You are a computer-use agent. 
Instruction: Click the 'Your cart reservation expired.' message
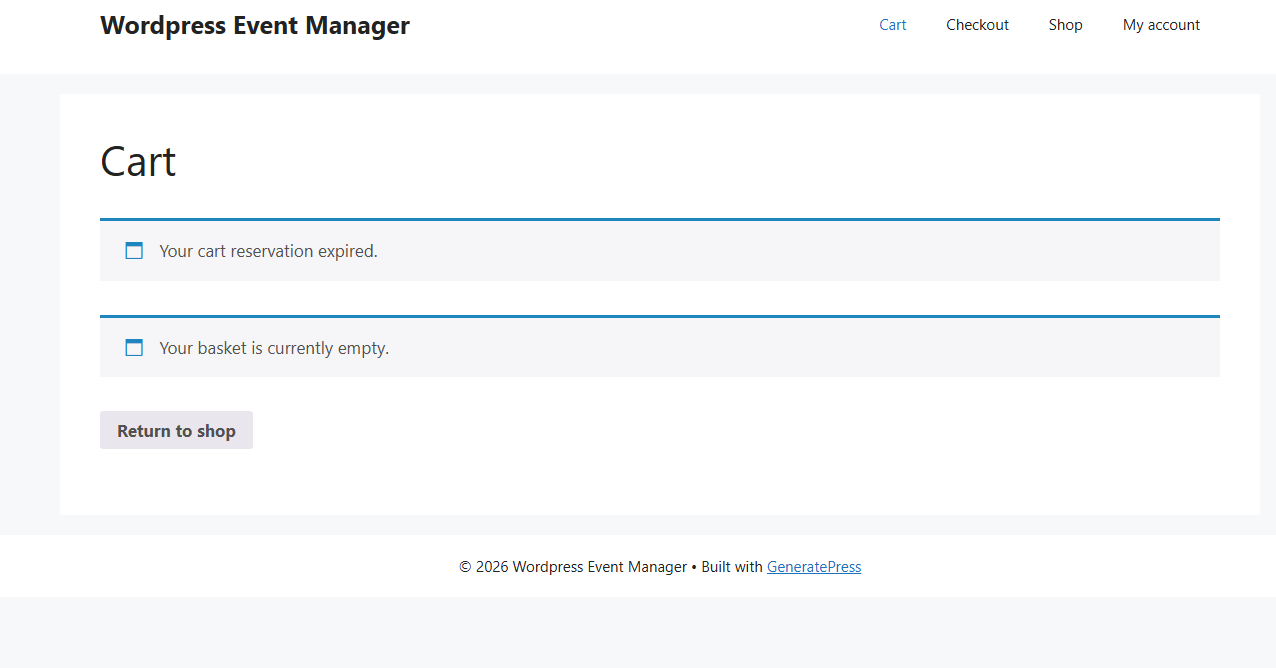[268, 251]
